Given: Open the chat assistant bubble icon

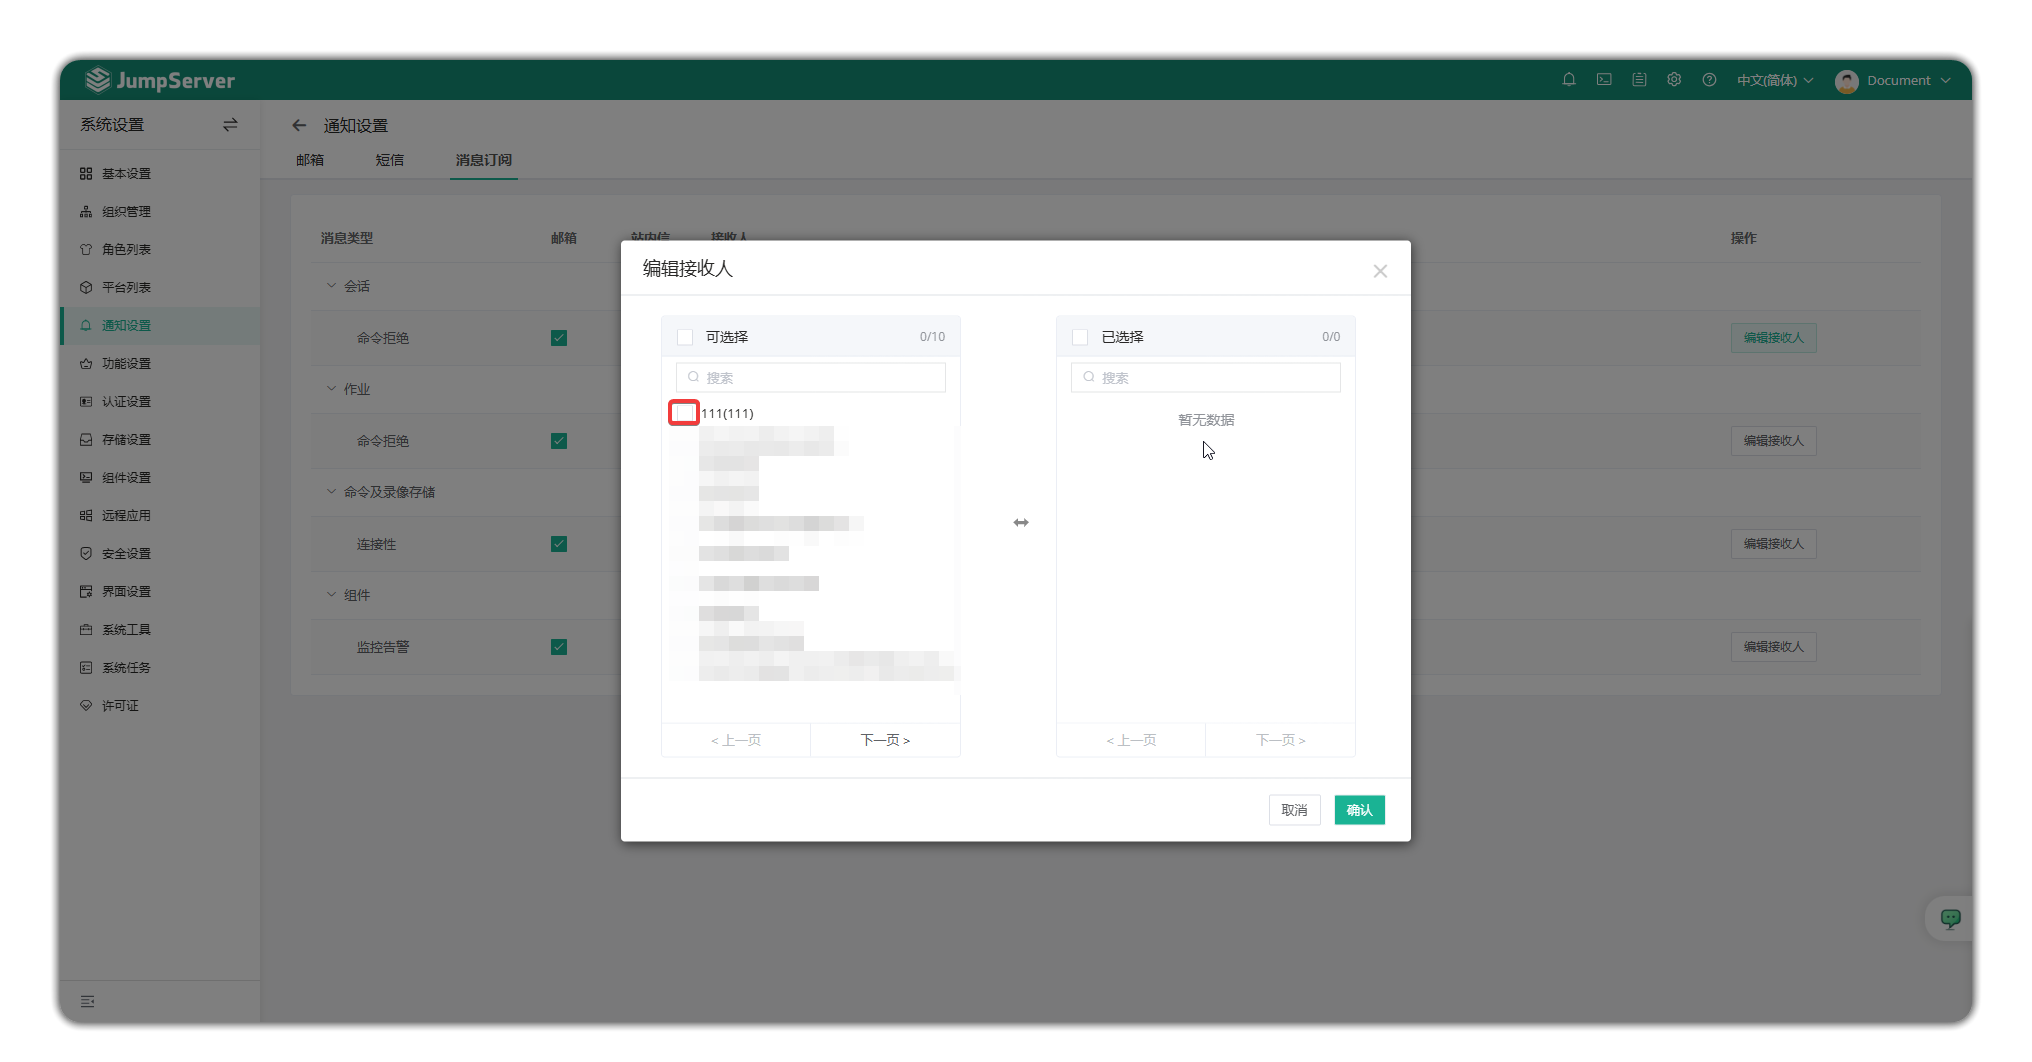Looking at the screenshot, I should (x=1951, y=918).
